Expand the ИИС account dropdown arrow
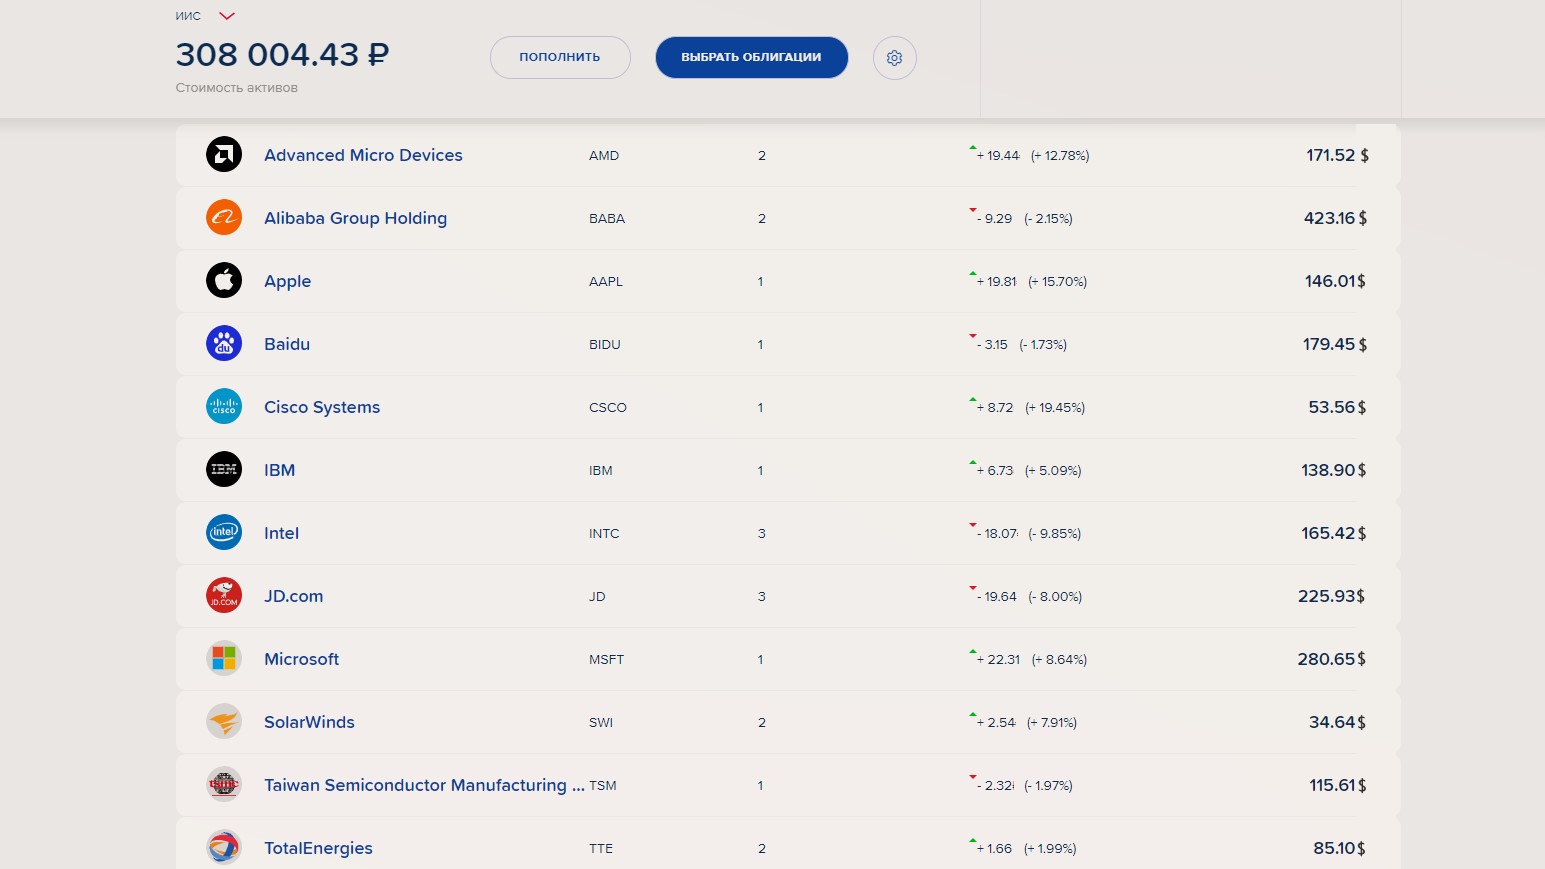Viewport: 1545px width, 869px height. point(227,16)
